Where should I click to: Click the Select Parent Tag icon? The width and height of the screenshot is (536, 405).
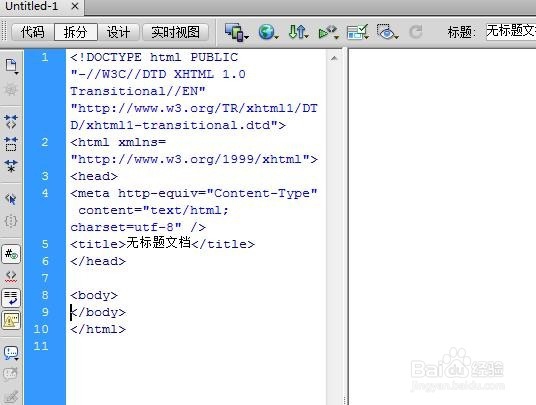(x=11, y=199)
